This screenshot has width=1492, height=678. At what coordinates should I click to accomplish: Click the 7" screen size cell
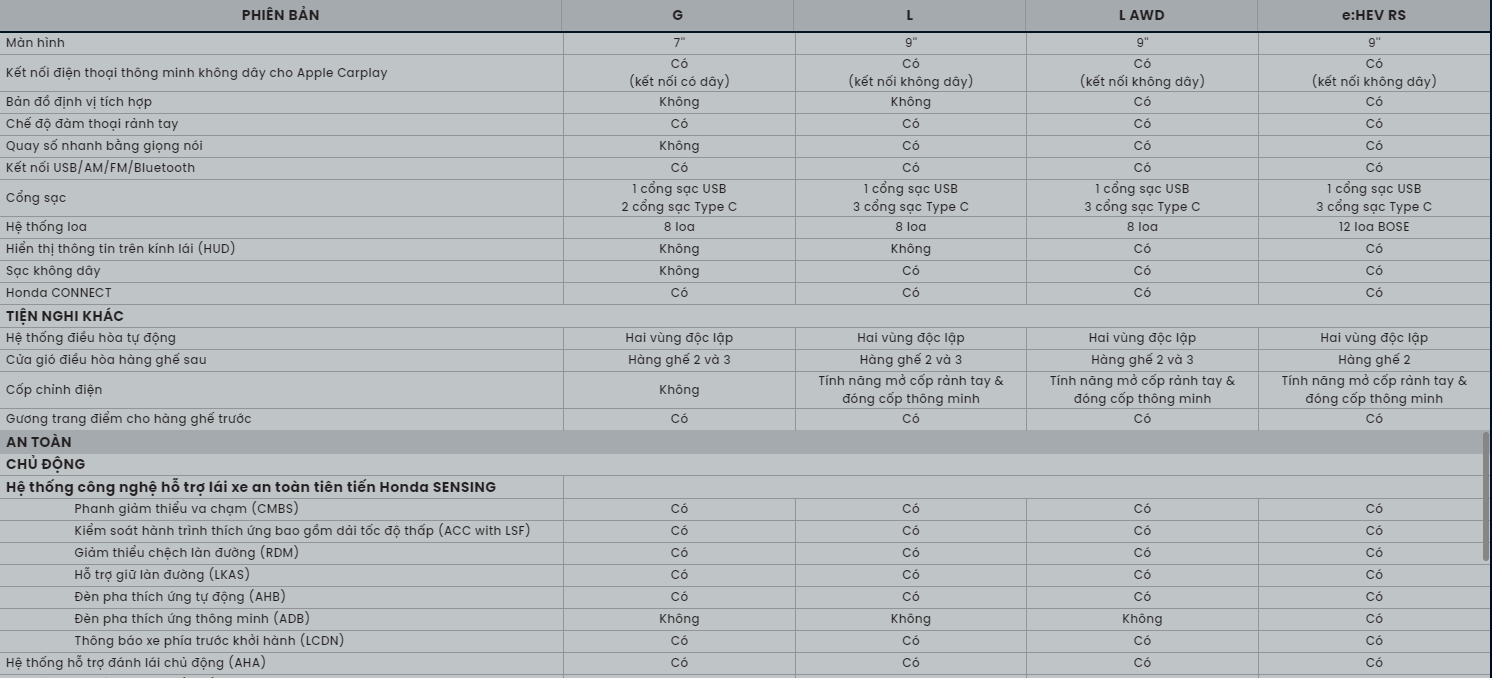pos(679,43)
